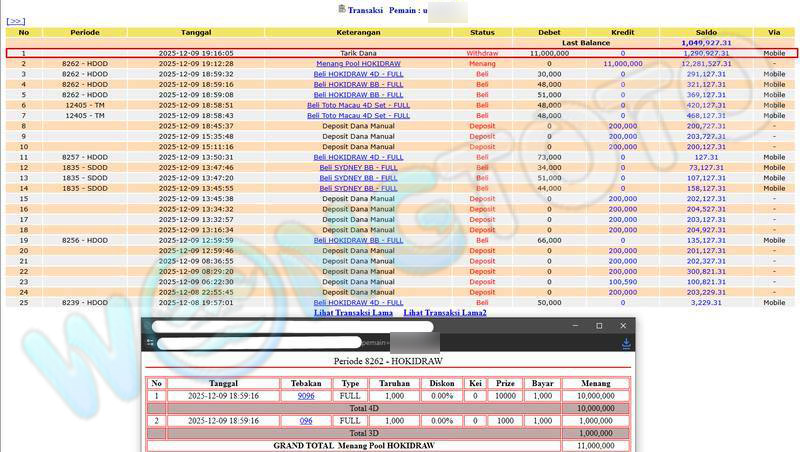800x452 pixels.
Task: Open site info icon in popup address bar
Action: 150,343
